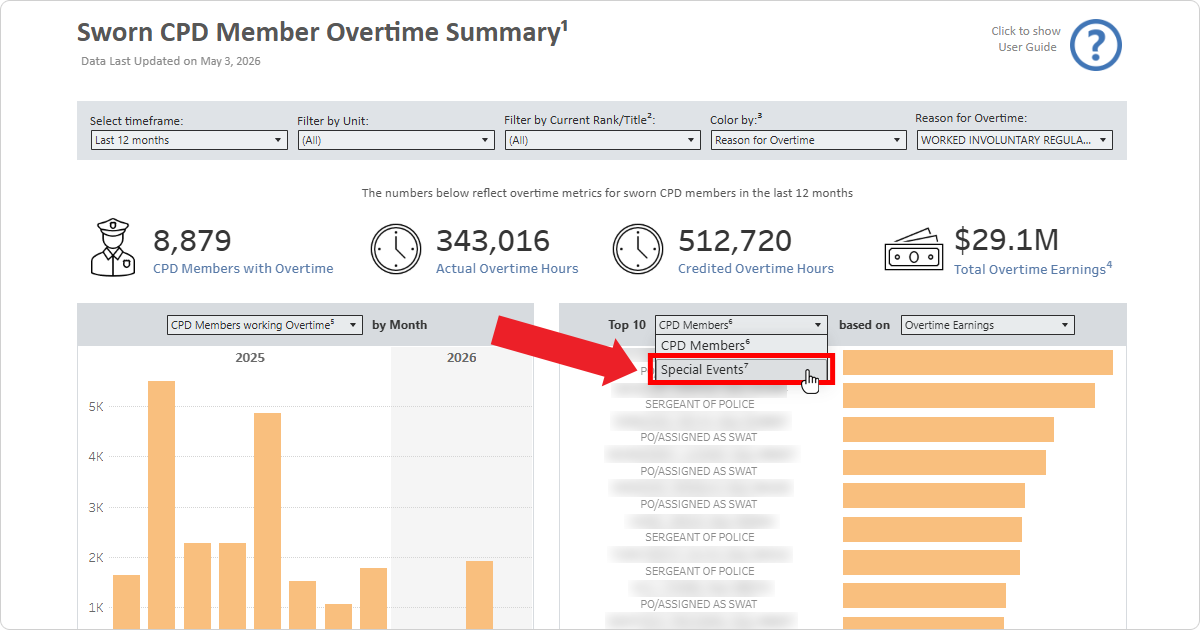Click the $29.1M earnings value
This screenshot has height=630, width=1200.
pyautogui.click(x=1006, y=240)
